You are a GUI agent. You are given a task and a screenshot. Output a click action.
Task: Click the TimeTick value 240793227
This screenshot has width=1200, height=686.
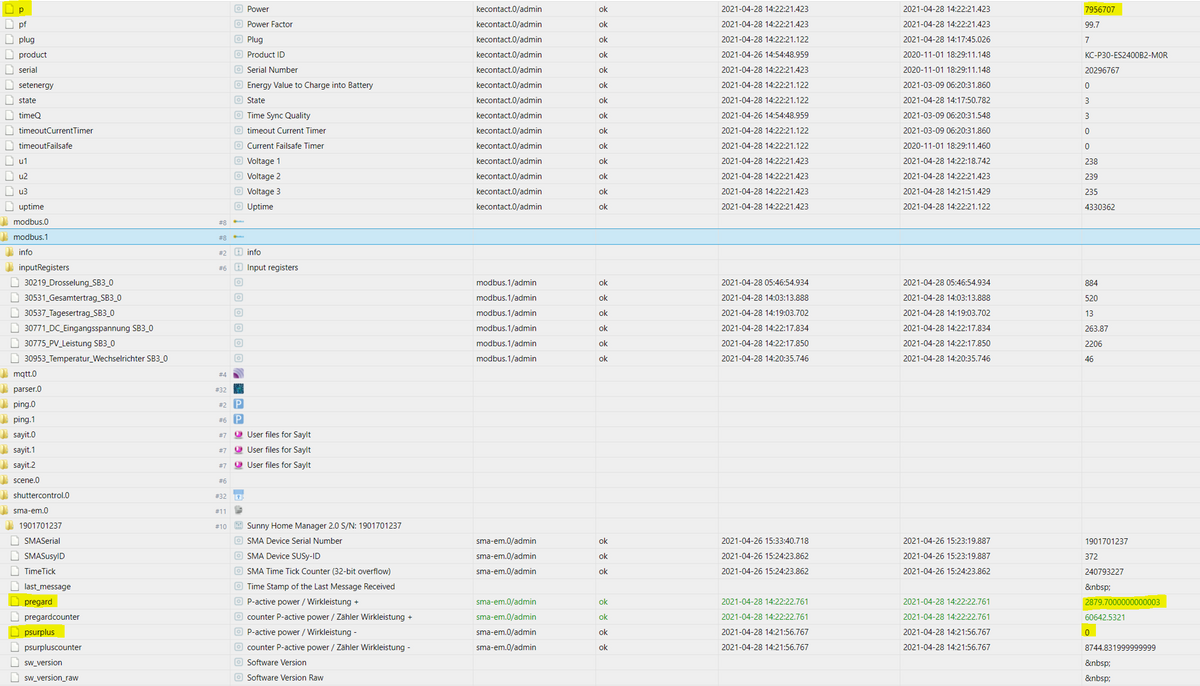[x=1105, y=571]
